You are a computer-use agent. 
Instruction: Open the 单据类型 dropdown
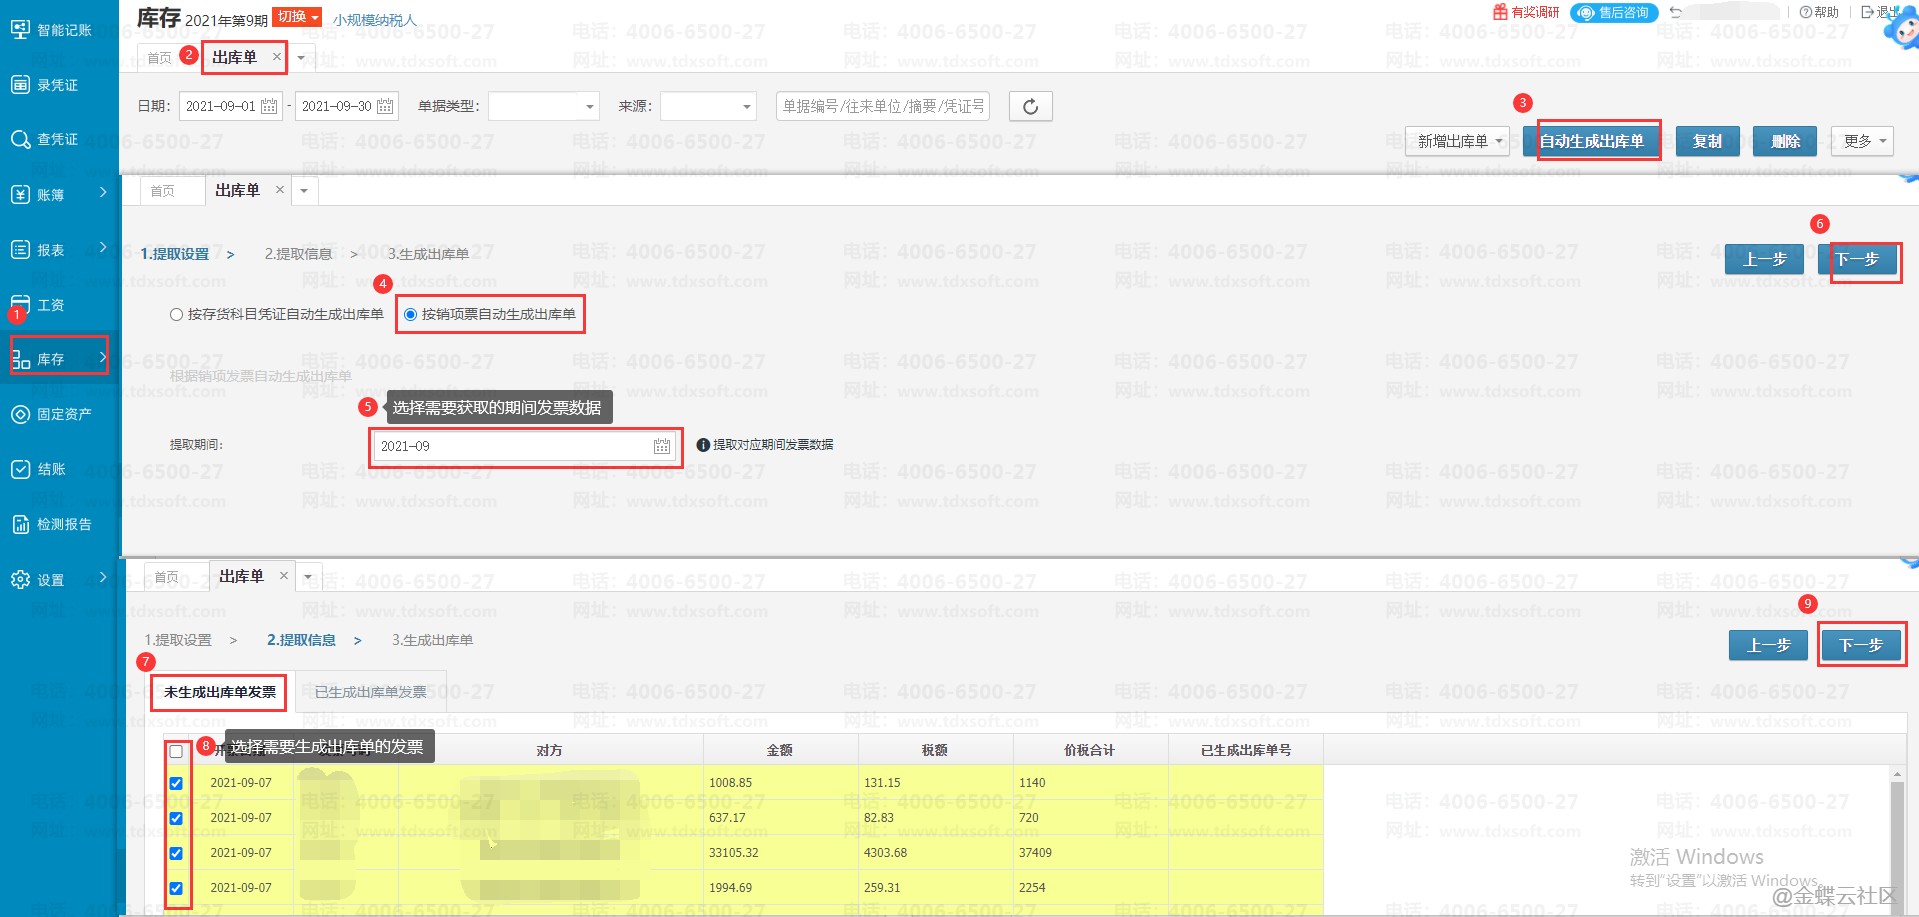[543, 106]
